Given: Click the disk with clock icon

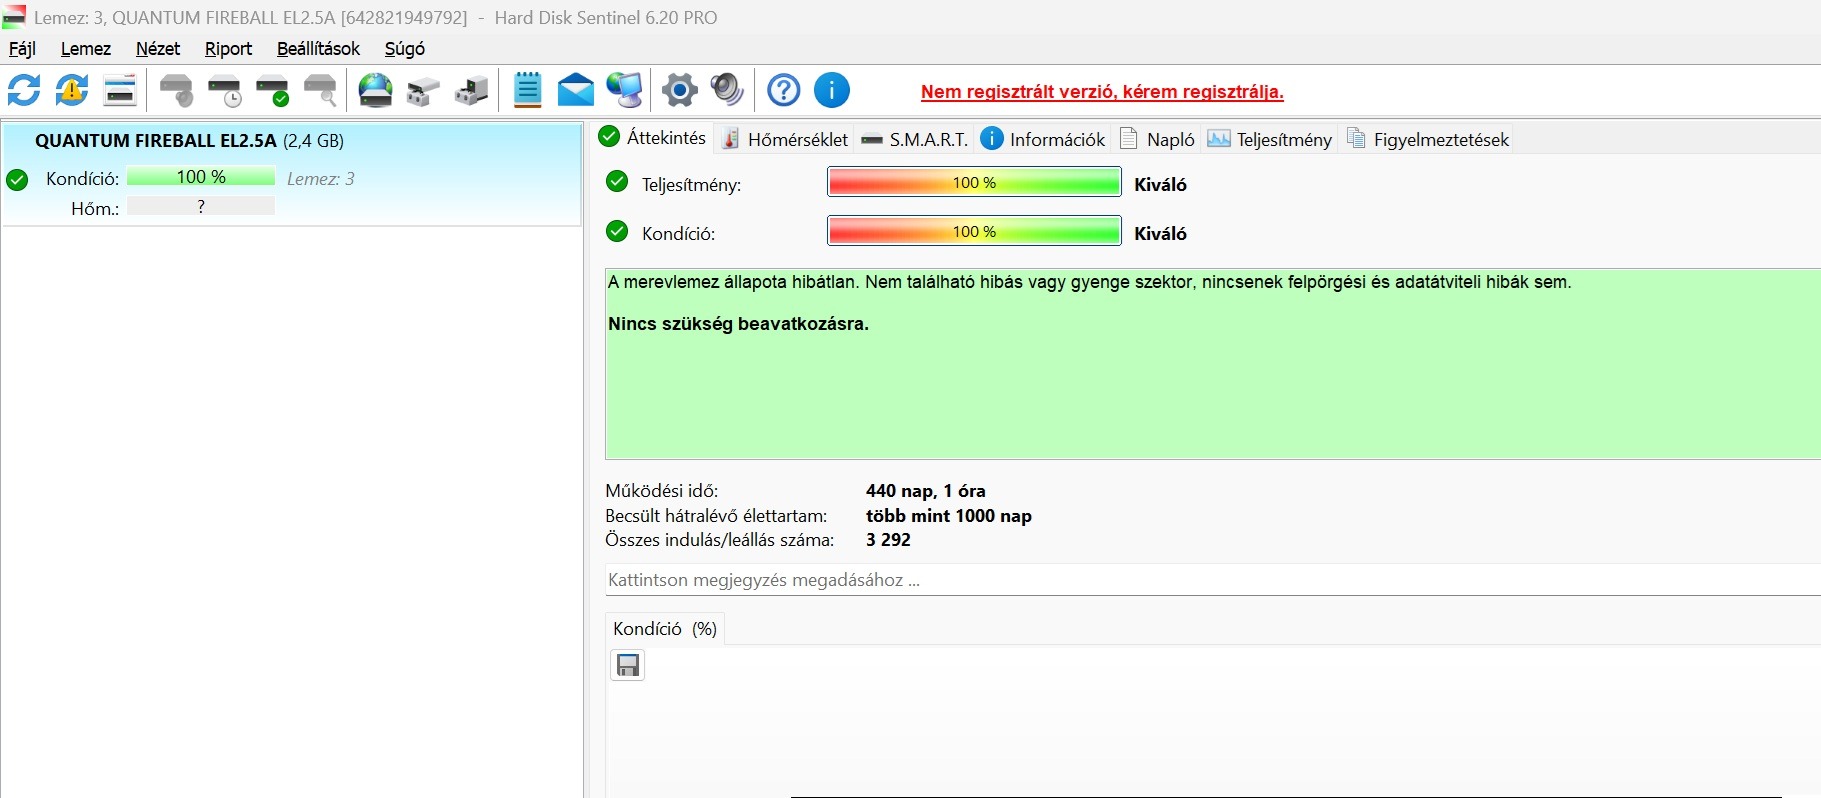Looking at the screenshot, I should coord(225,90).
